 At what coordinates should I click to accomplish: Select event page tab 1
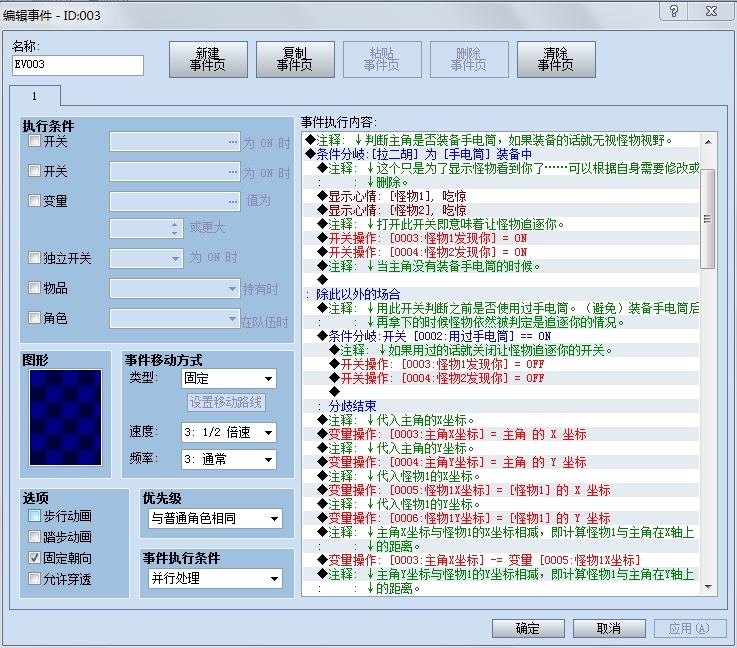point(34,96)
